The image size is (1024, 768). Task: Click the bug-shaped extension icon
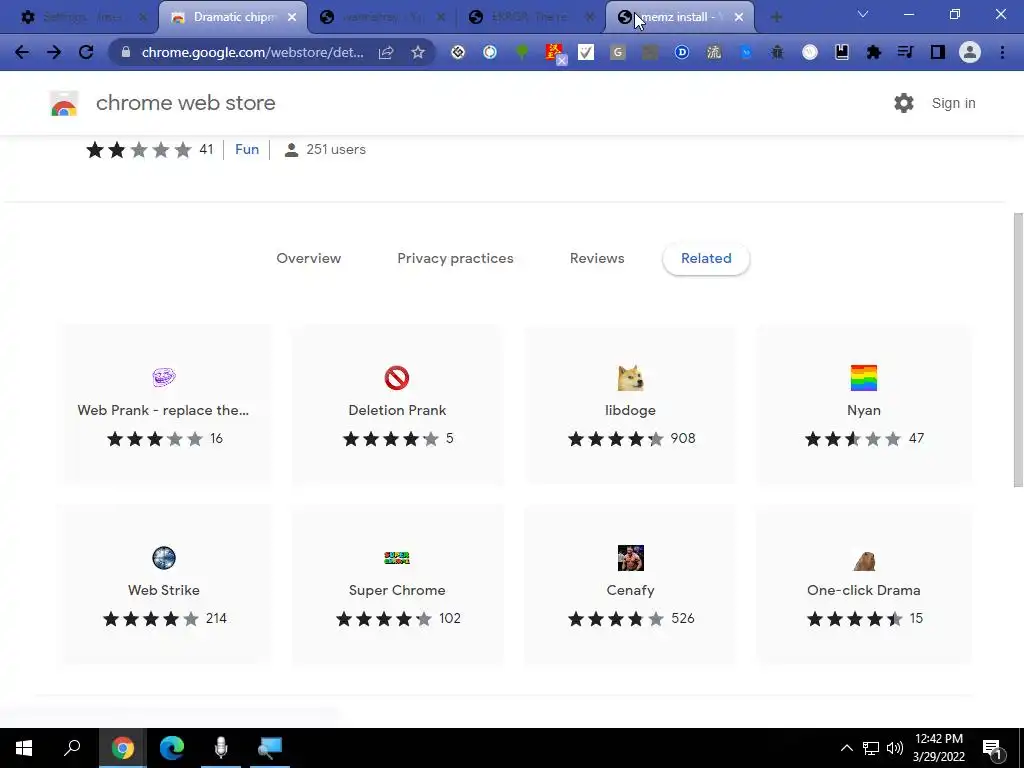tap(777, 52)
